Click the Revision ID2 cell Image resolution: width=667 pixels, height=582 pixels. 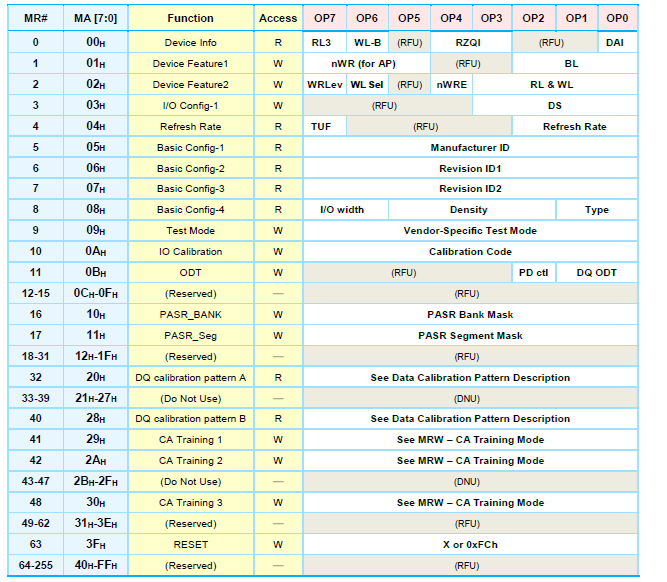point(470,189)
